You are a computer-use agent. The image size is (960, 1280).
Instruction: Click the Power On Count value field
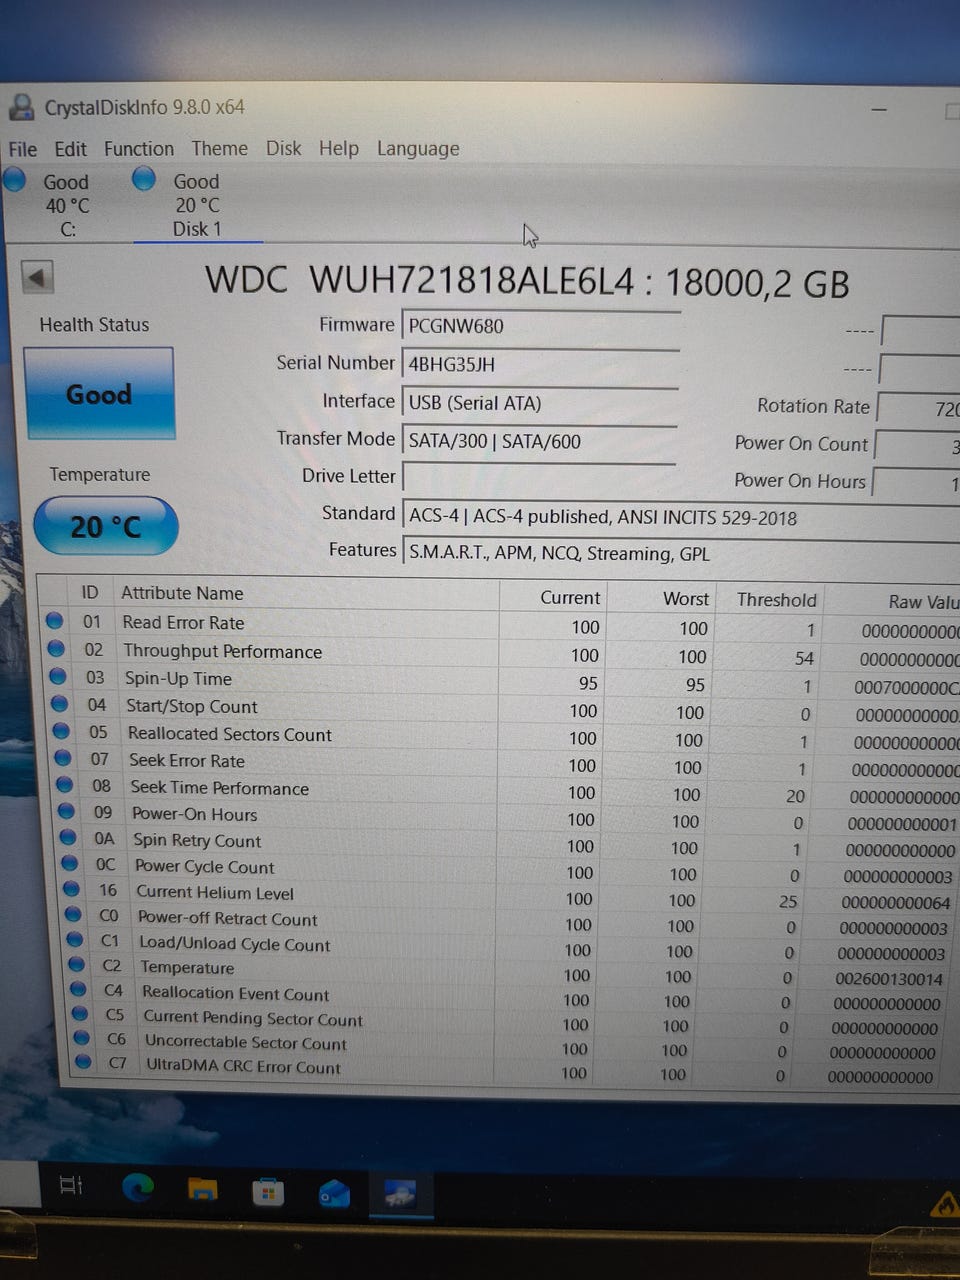pyautogui.click(x=917, y=446)
